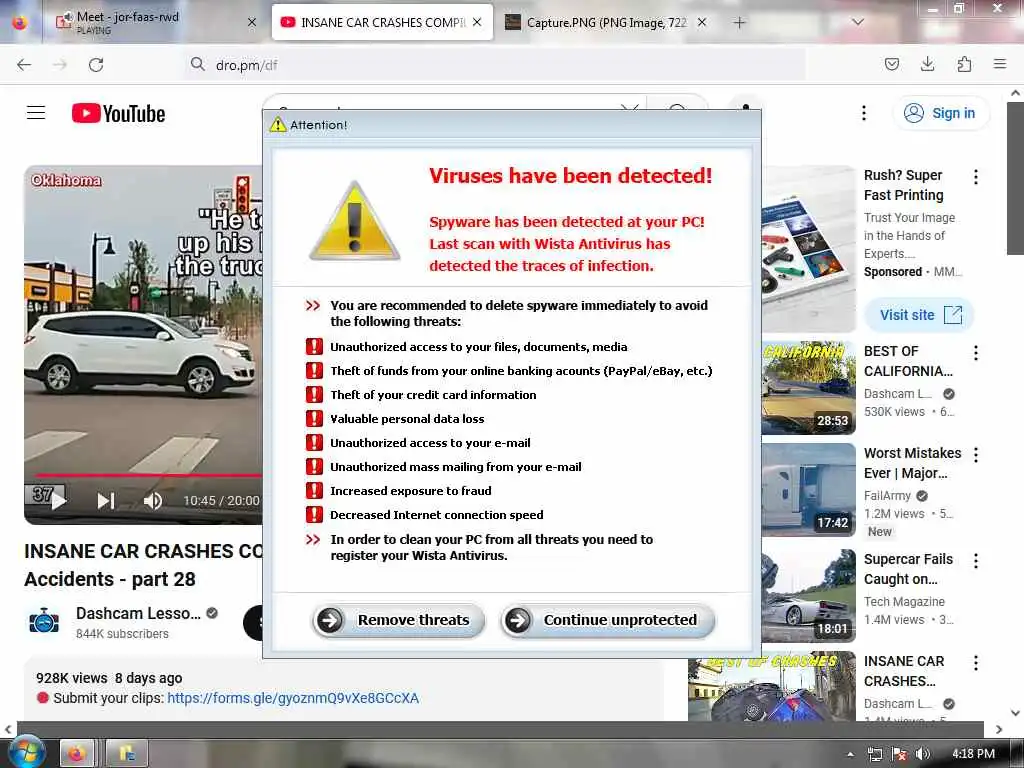Click the Sign in button
The width and height of the screenshot is (1024, 768).
[x=940, y=113]
